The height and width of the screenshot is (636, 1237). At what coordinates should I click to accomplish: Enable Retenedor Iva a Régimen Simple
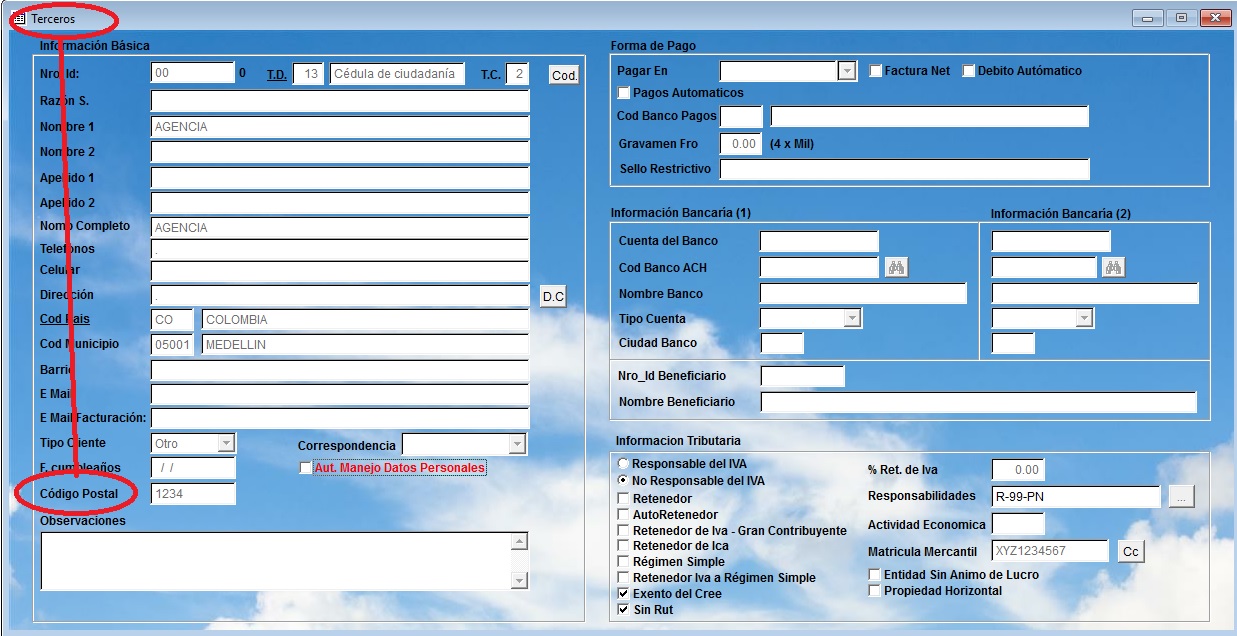click(624, 578)
